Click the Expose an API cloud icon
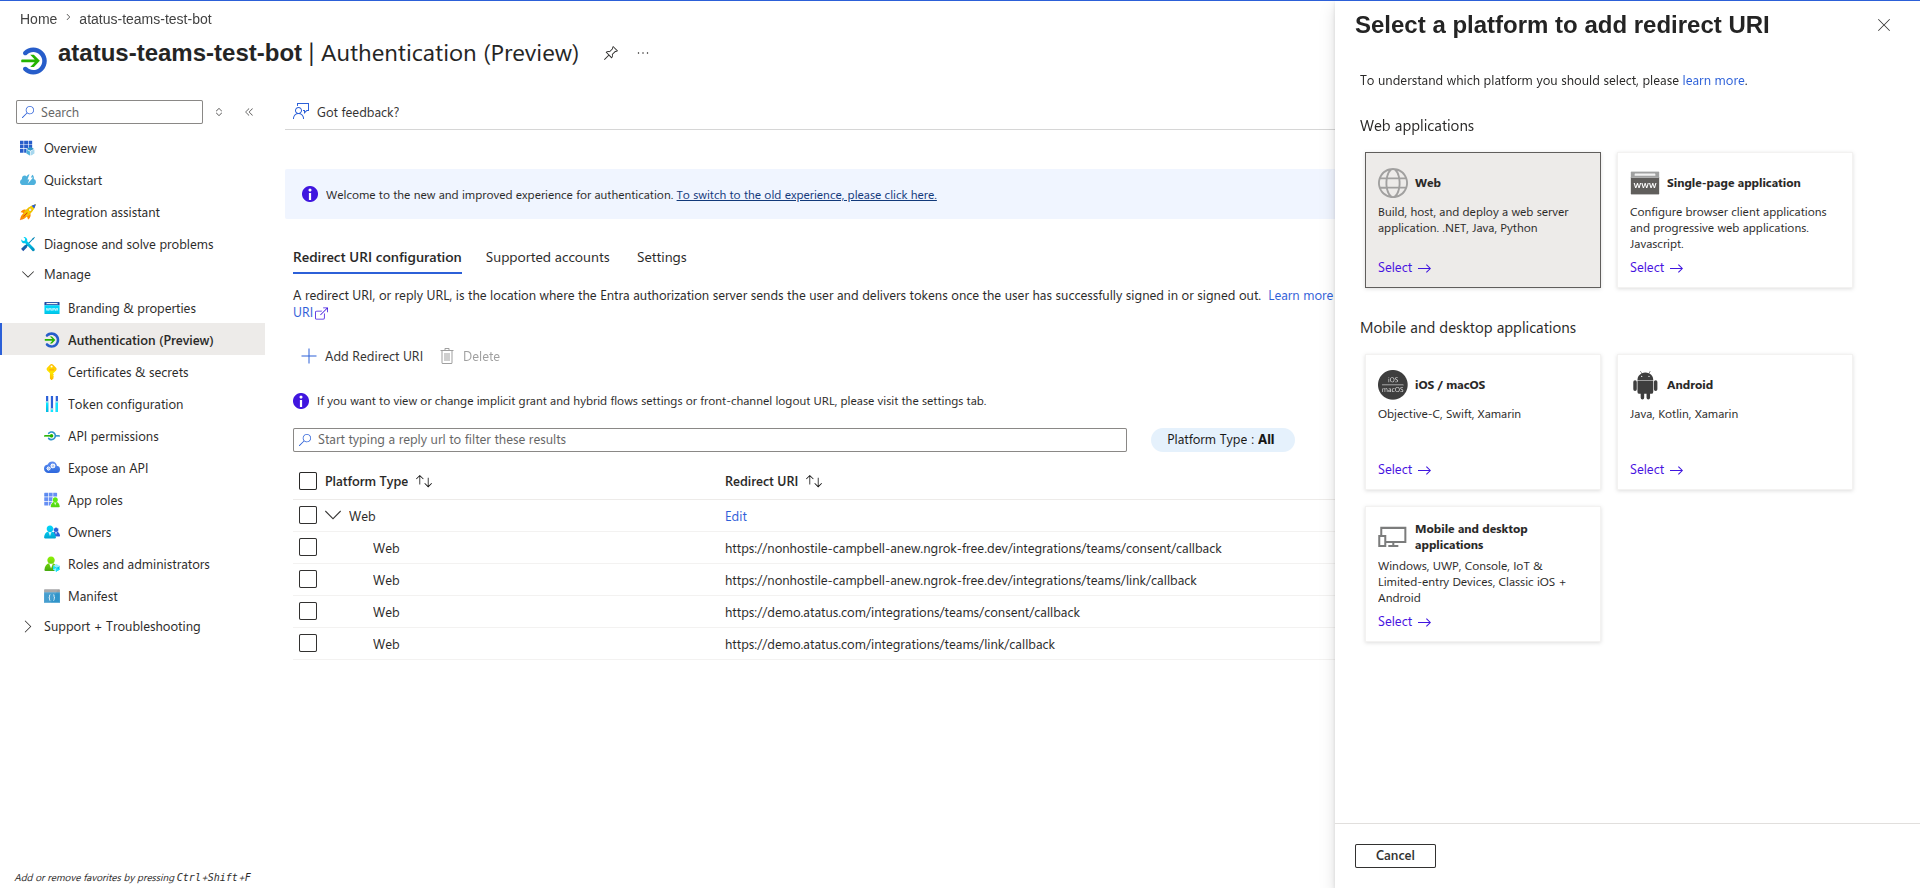This screenshot has width=1920, height=888. pos(52,468)
